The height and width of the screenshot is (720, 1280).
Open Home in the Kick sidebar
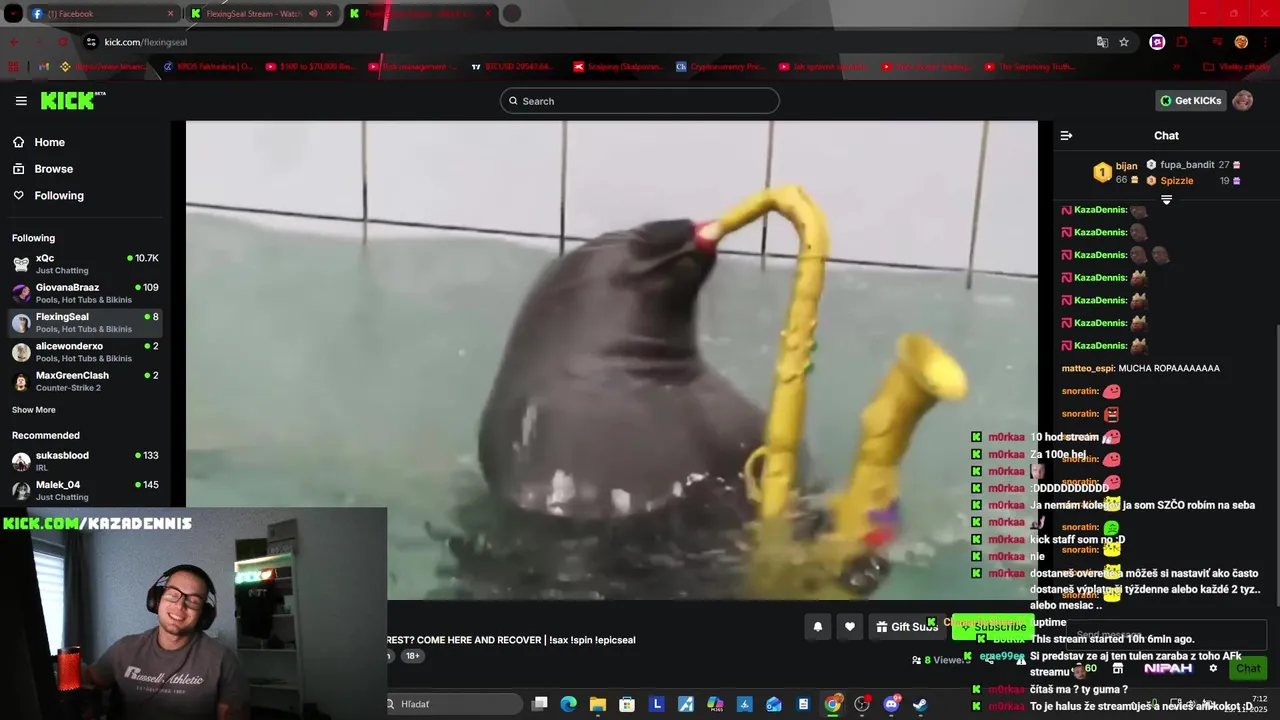[49, 142]
